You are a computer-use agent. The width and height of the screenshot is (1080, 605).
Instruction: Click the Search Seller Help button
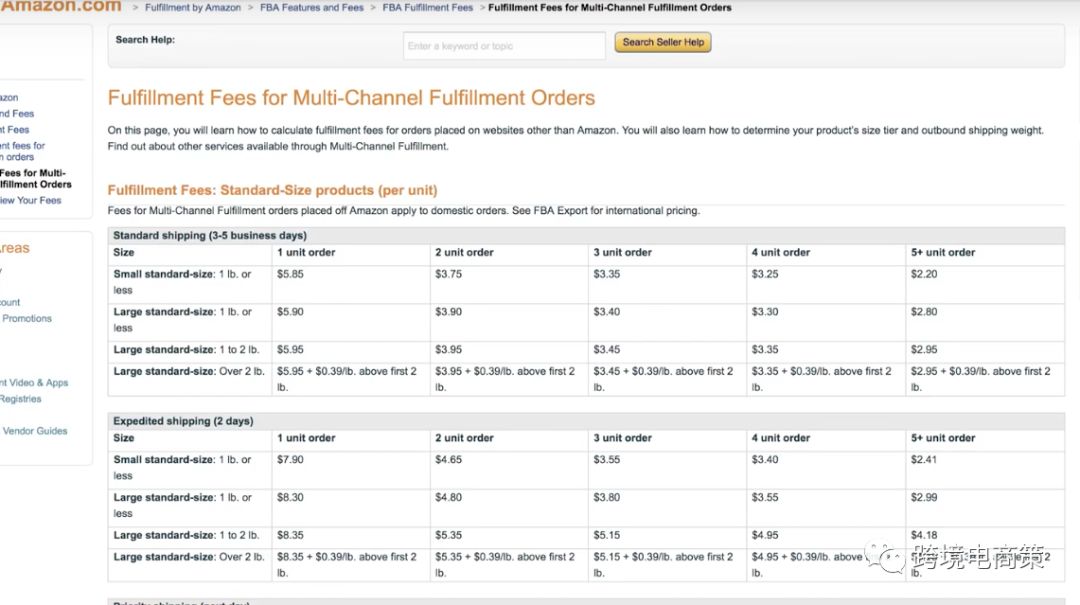(663, 42)
